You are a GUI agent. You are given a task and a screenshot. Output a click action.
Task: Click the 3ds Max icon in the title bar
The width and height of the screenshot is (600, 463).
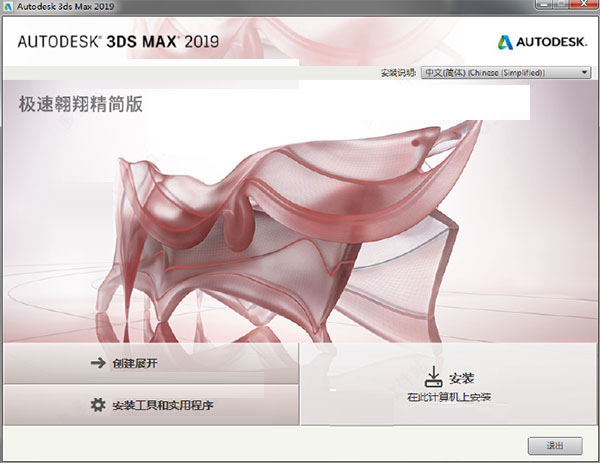coord(8,6)
